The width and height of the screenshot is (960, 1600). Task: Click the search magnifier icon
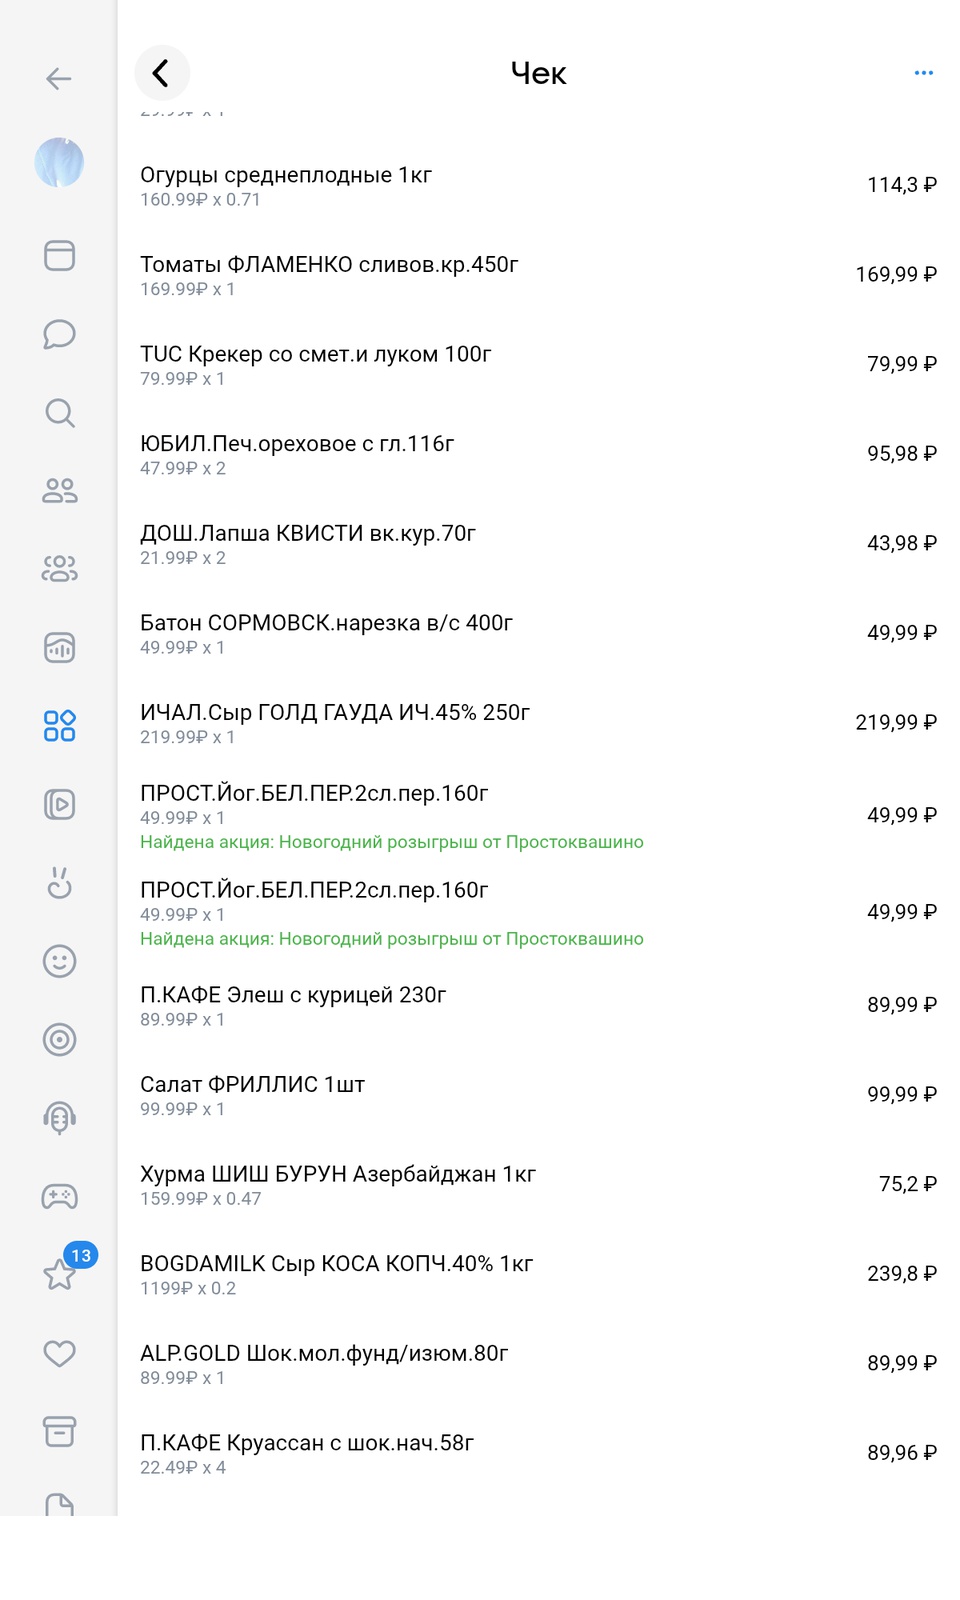pyautogui.click(x=59, y=412)
